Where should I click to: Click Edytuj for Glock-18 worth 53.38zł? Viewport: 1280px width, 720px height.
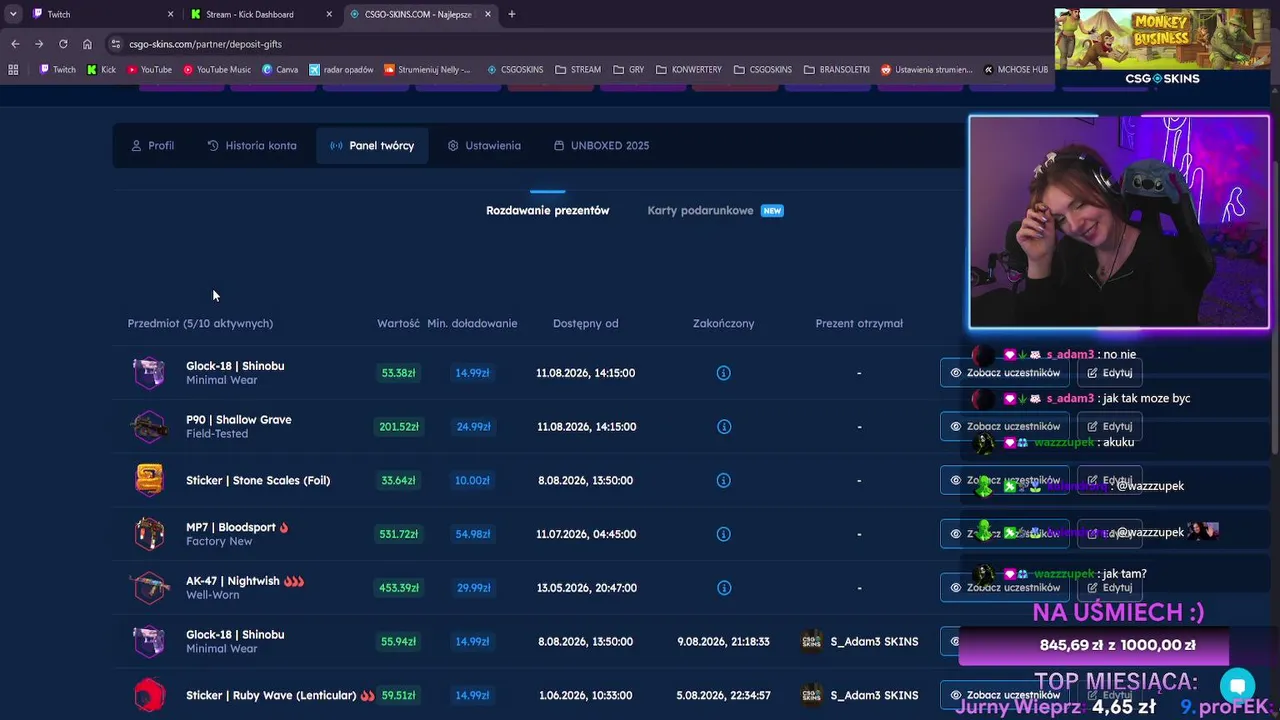tap(1109, 373)
